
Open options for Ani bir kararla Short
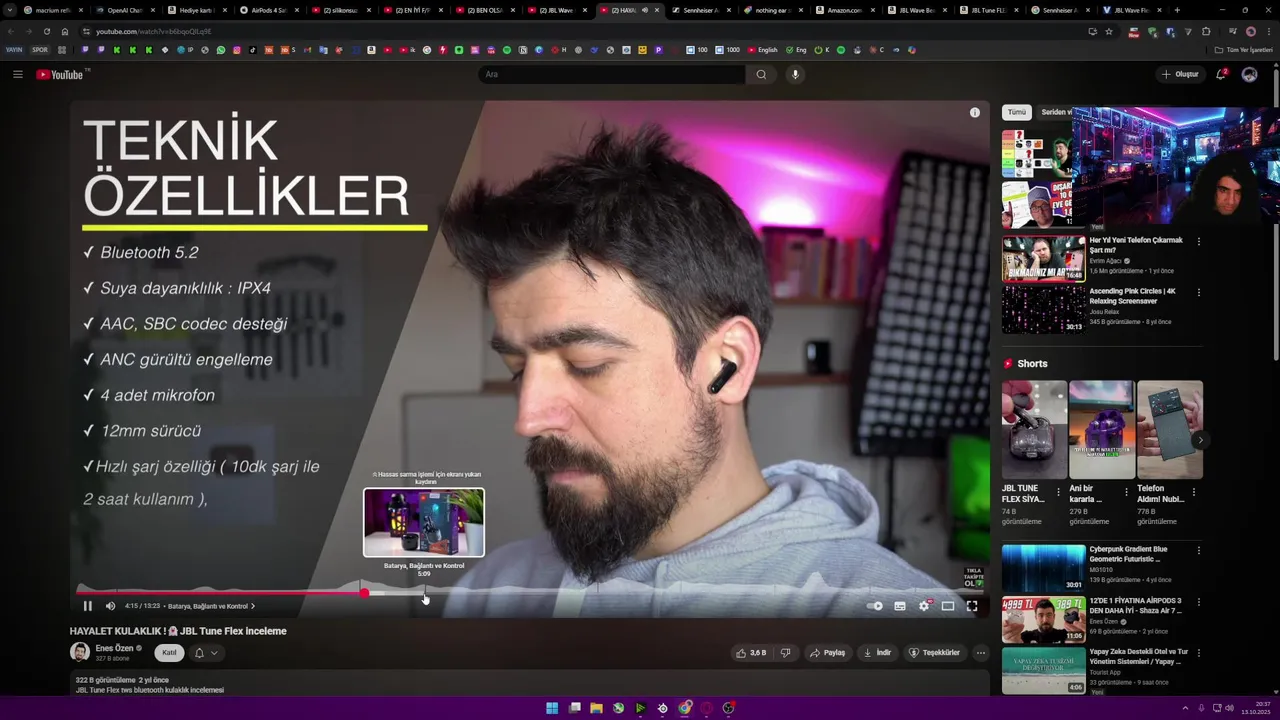point(1126,492)
